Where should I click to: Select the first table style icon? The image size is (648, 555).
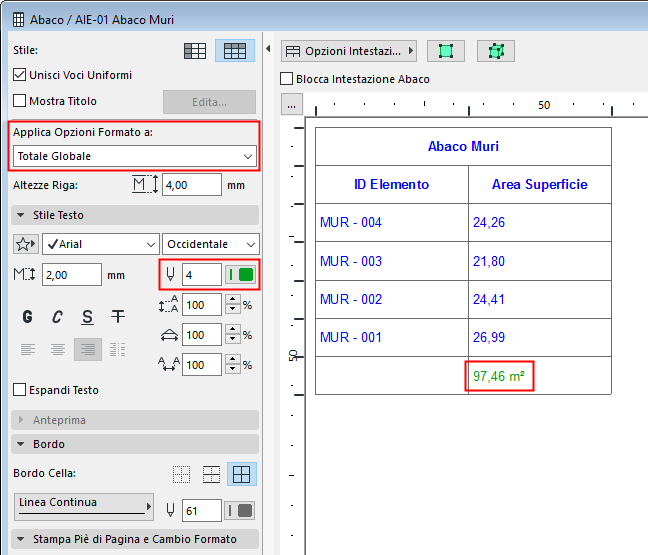(196, 50)
